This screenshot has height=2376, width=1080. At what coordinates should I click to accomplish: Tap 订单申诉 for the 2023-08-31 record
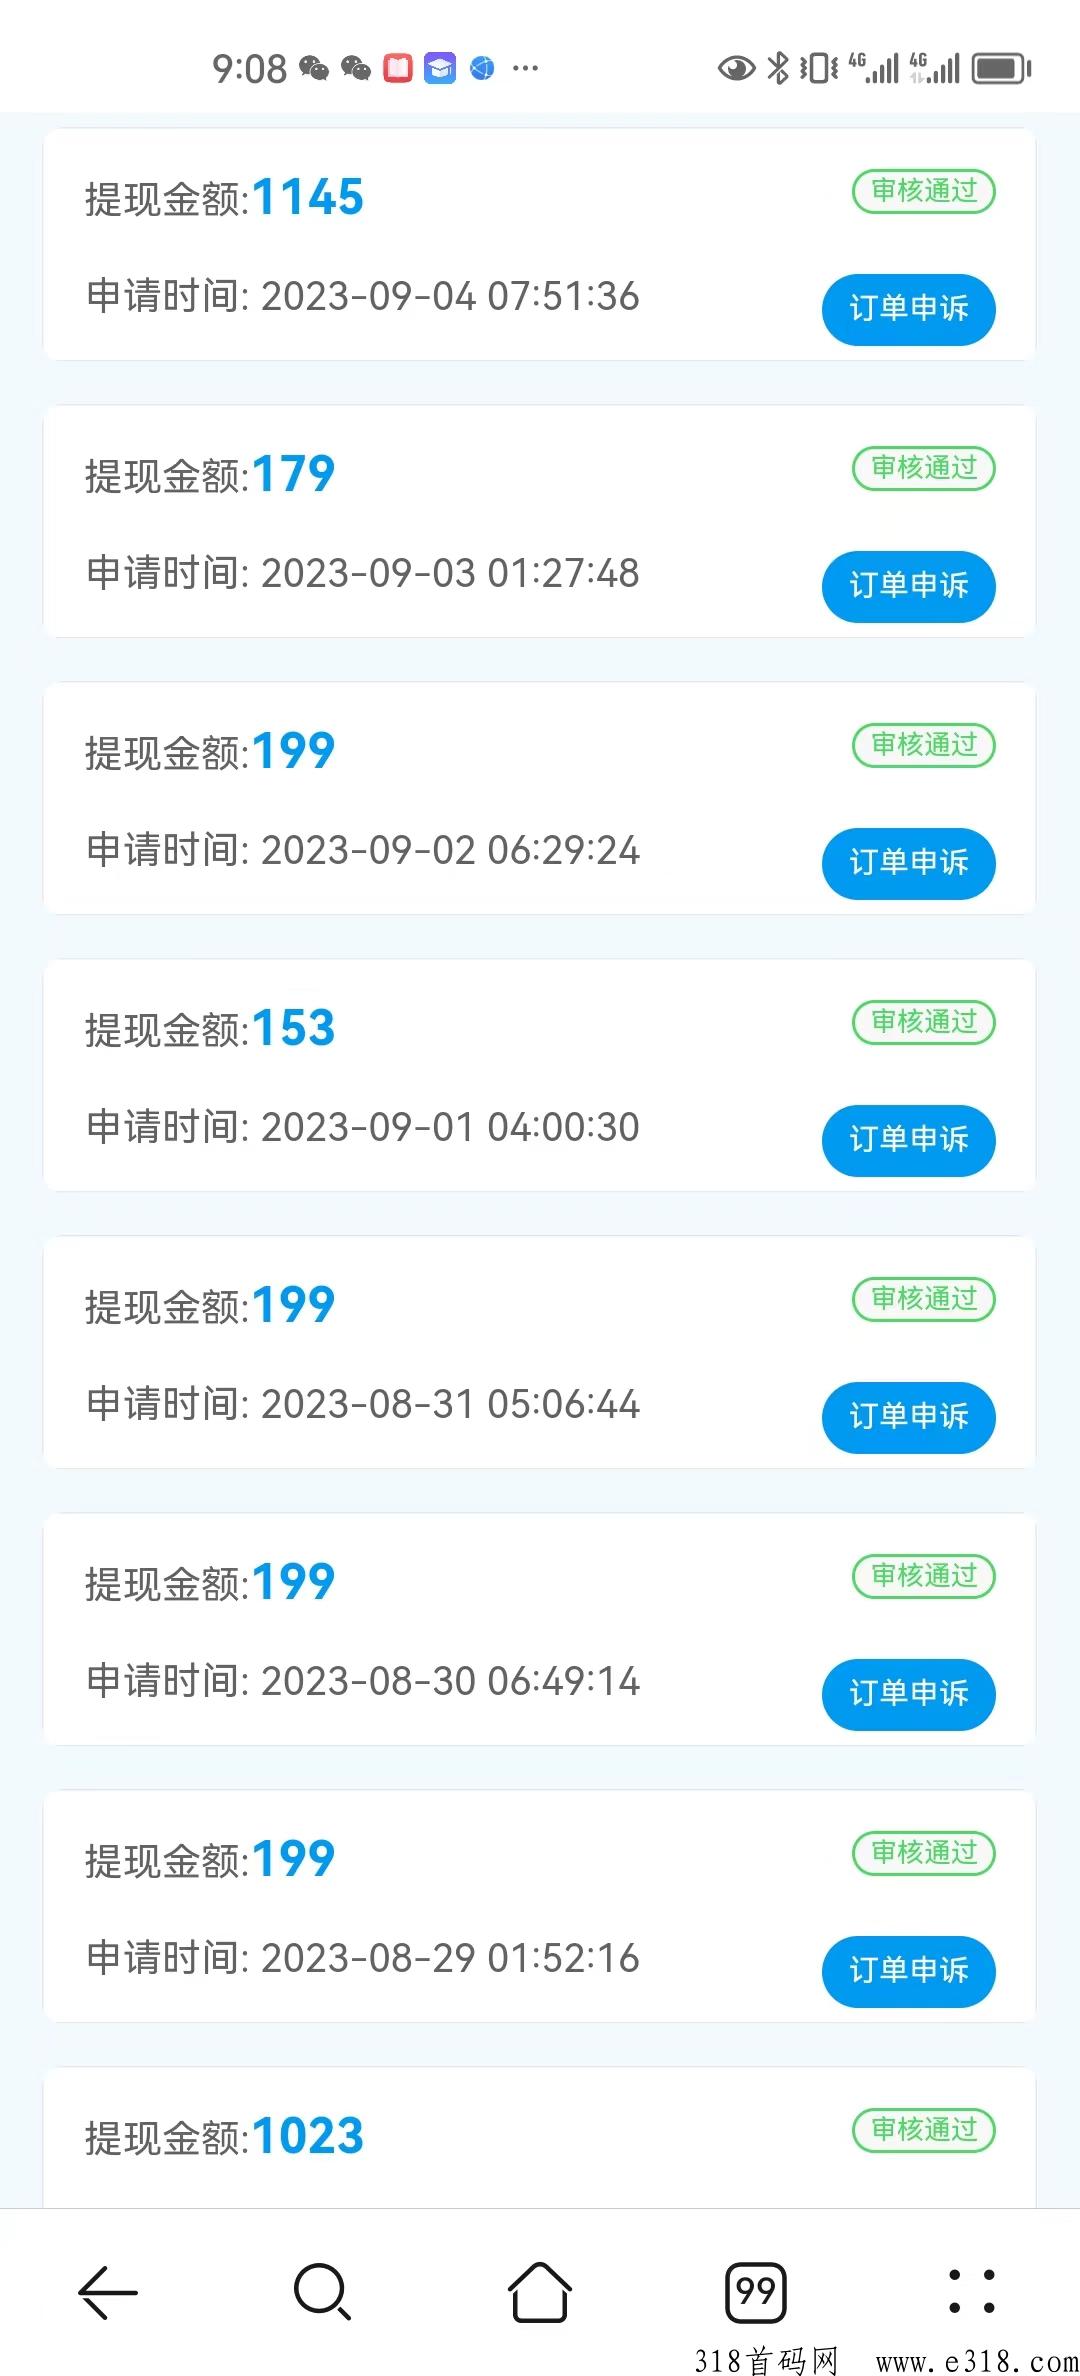point(908,1417)
